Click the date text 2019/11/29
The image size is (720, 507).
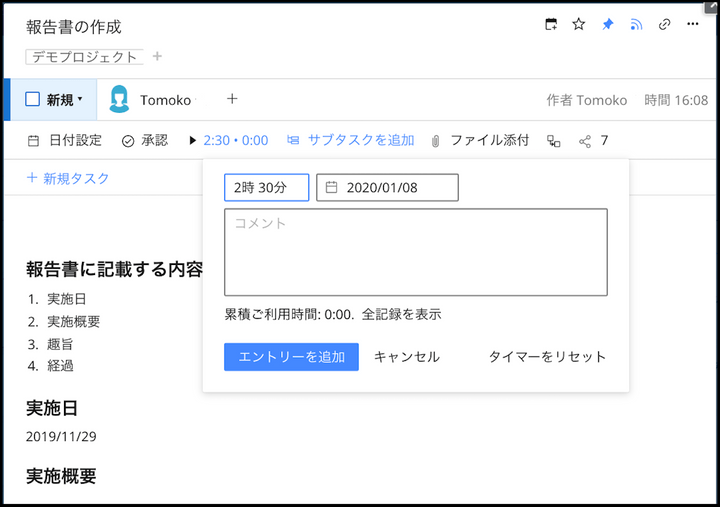point(61,436)
